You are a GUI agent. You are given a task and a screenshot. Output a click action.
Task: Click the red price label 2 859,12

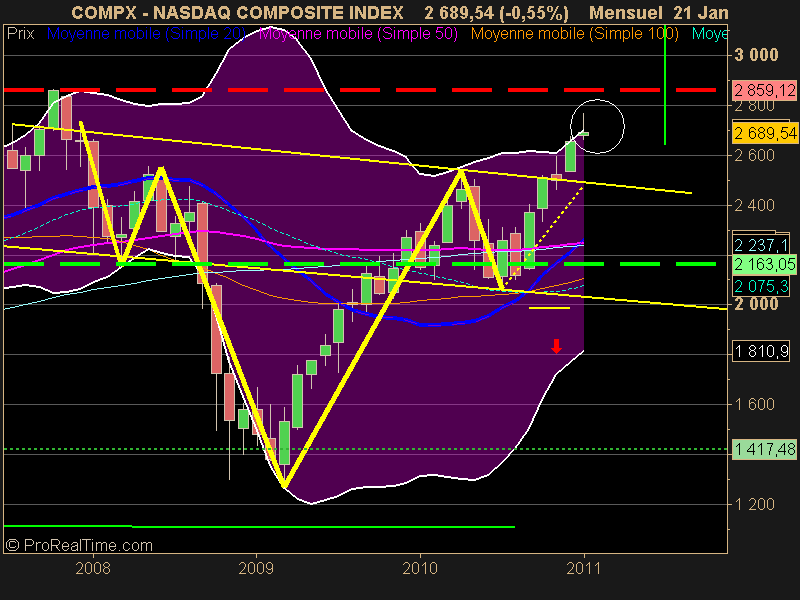764,90
